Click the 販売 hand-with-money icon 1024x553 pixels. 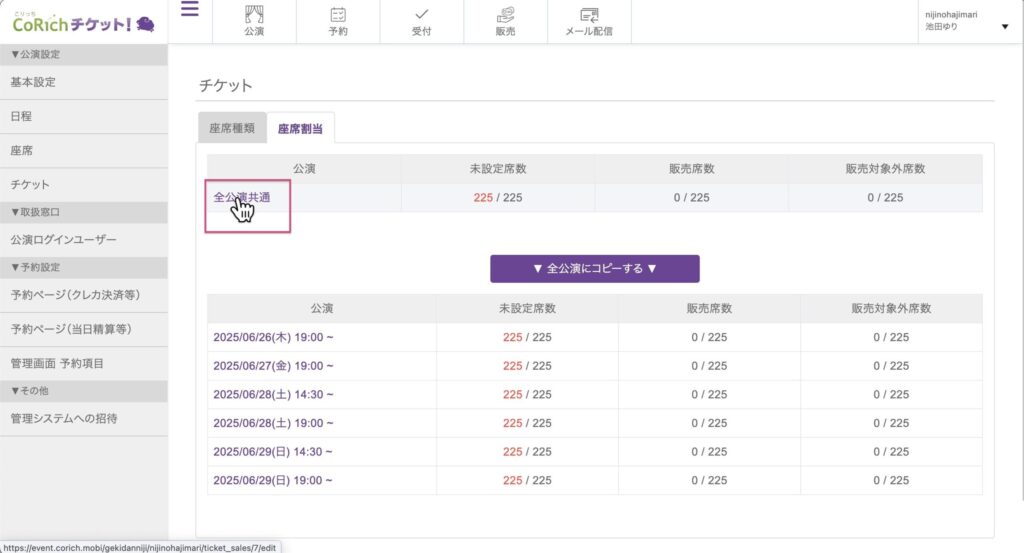[506, 15]
